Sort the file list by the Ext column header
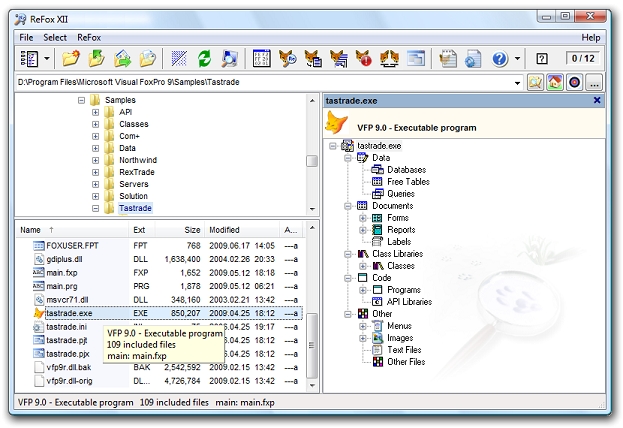This screenshot has height=428, width=623. point(142,230)
